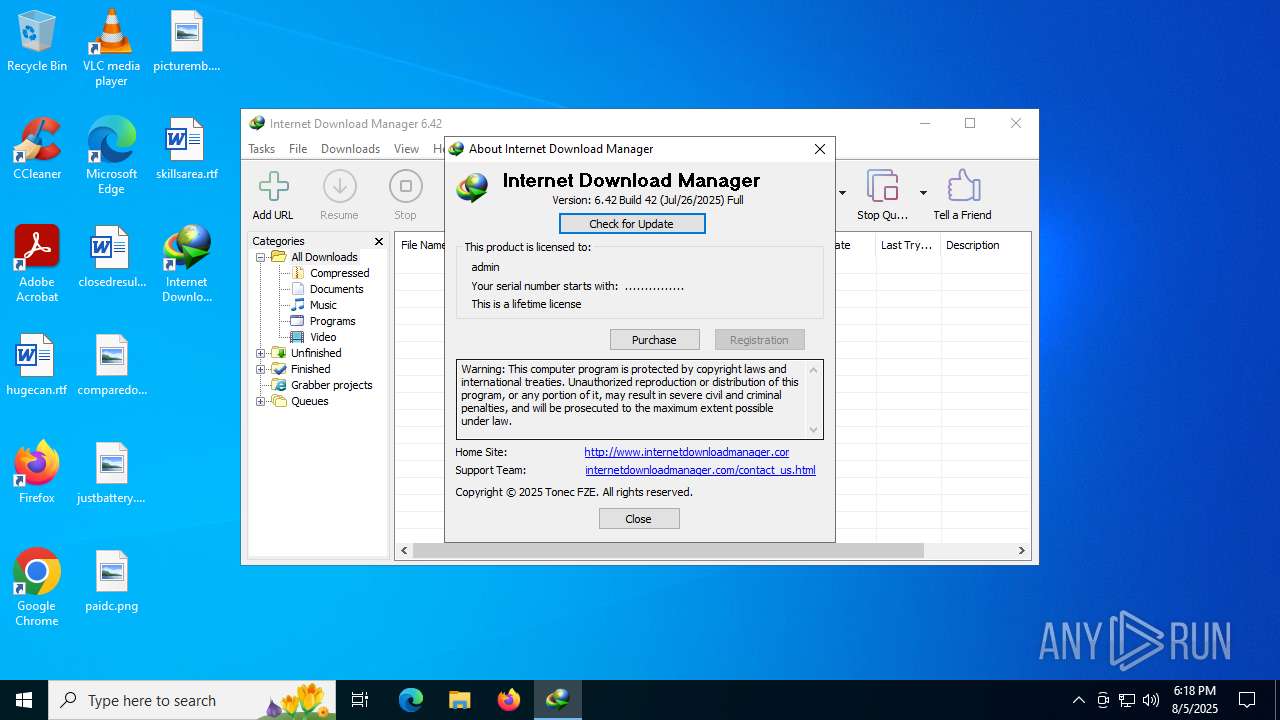Viewport: 1280px width, 720px height.
Task: Click the Registration button
Action: pos(759,340)
